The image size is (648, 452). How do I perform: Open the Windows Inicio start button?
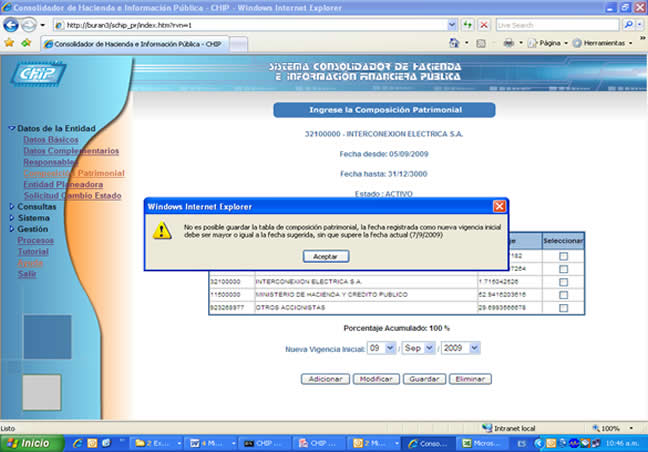click(x=32, y=443)
